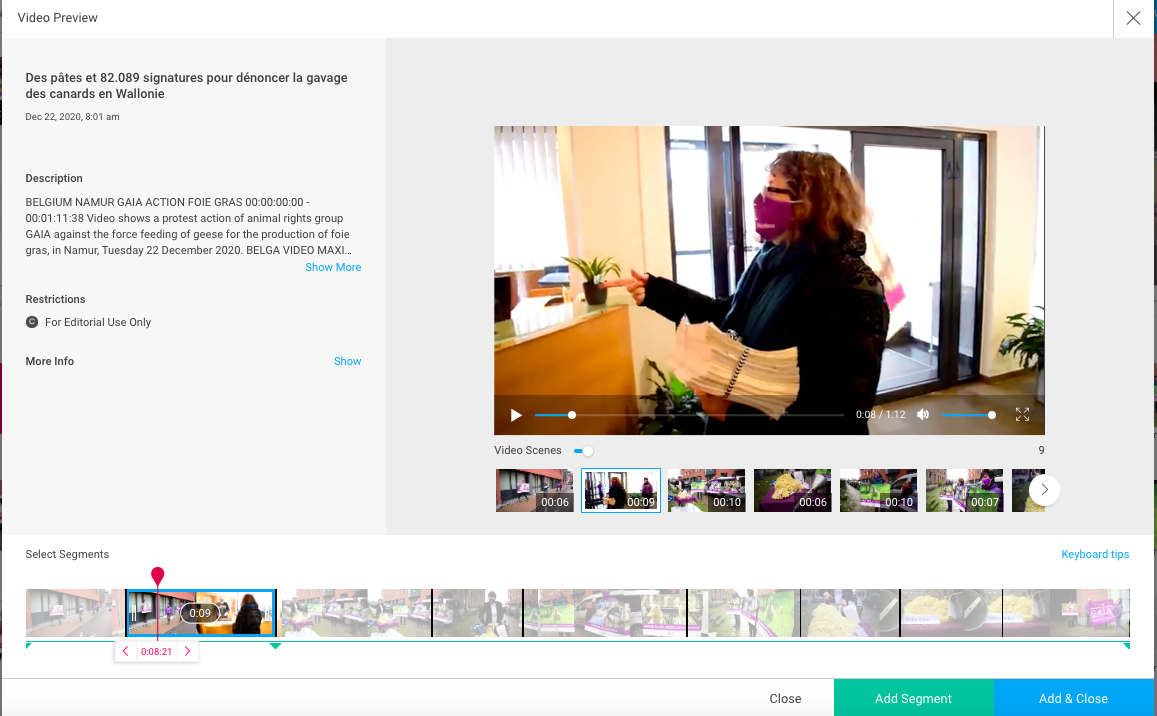
Task: Click the 0:08 / 1:12 time display
Action: point(880,415)
